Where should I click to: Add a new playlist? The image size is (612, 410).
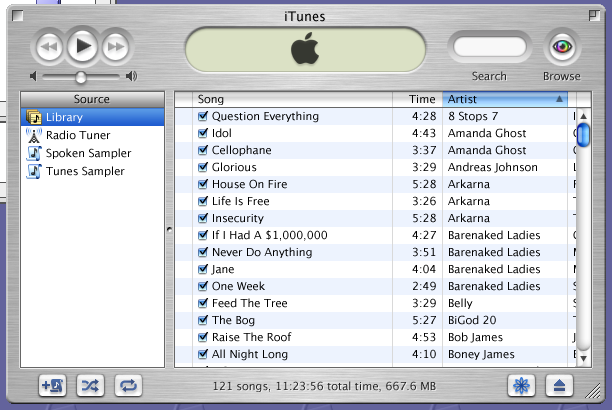51,384
